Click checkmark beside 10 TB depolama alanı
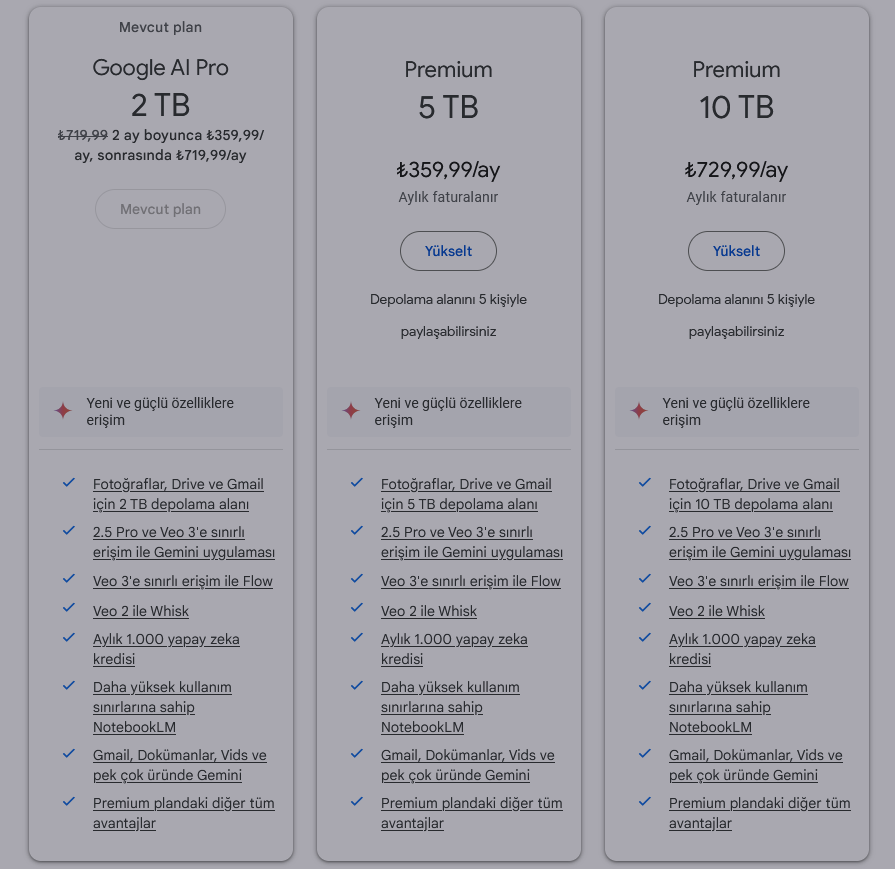The height and width of the screenshot is (869, 895). 645,483
